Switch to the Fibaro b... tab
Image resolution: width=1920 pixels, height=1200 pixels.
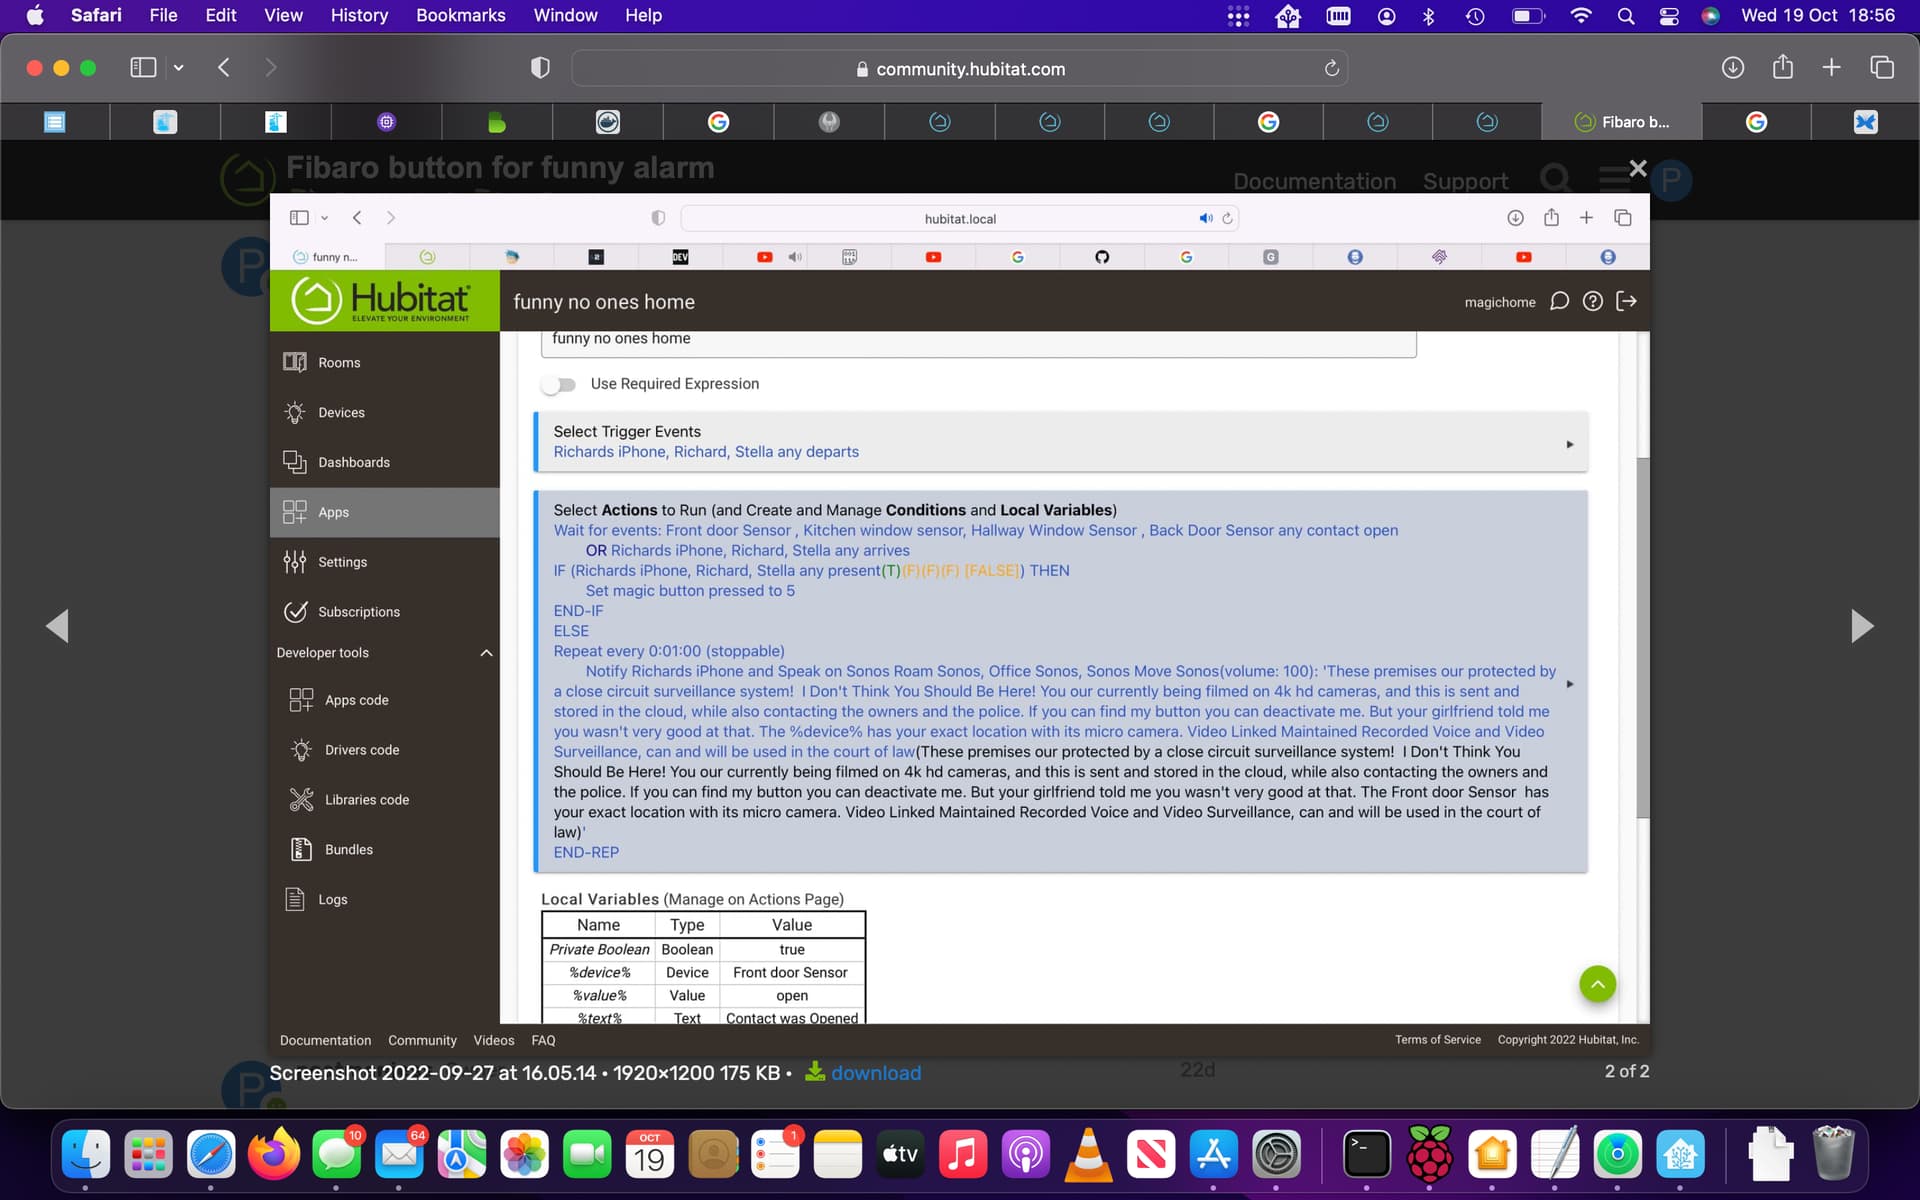[1621, 122]
